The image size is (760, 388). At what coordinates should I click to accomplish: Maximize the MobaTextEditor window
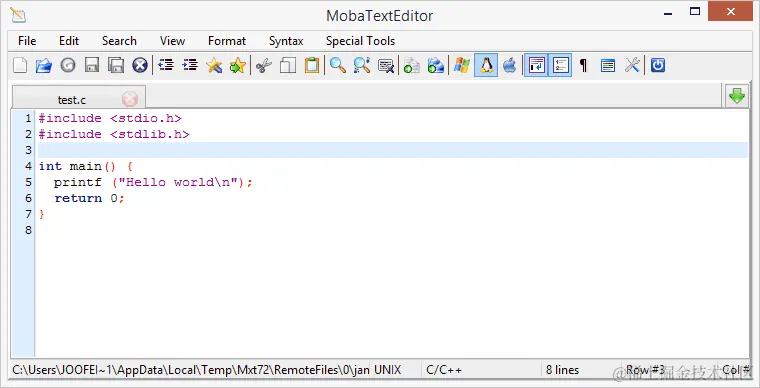tap(695, 12)
